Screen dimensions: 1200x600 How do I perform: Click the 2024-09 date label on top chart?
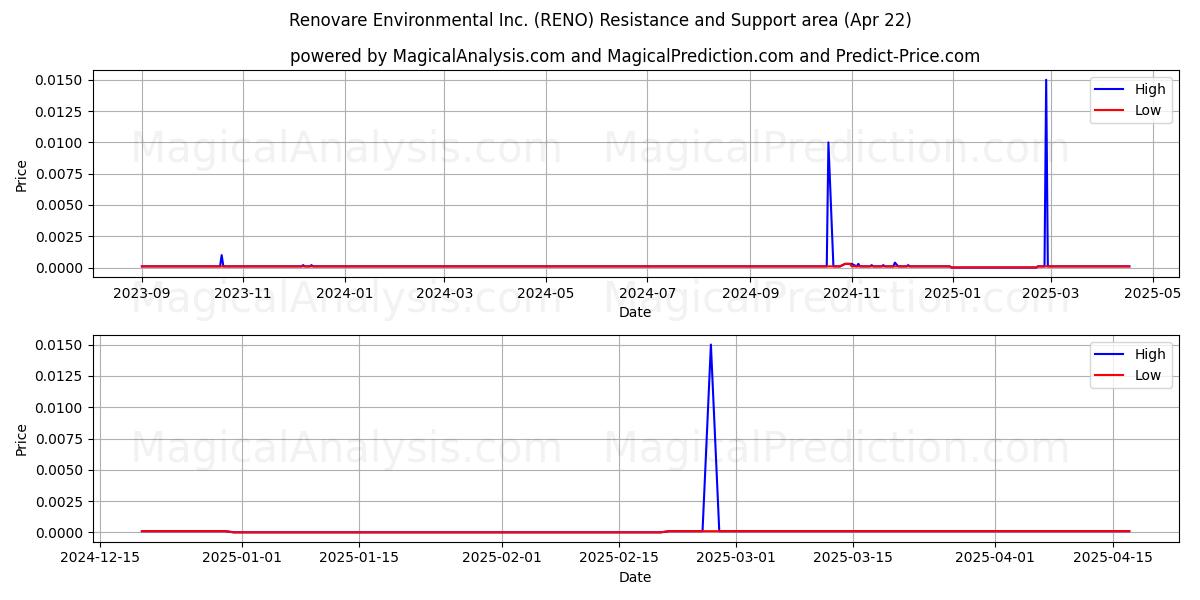click(750, 293)
